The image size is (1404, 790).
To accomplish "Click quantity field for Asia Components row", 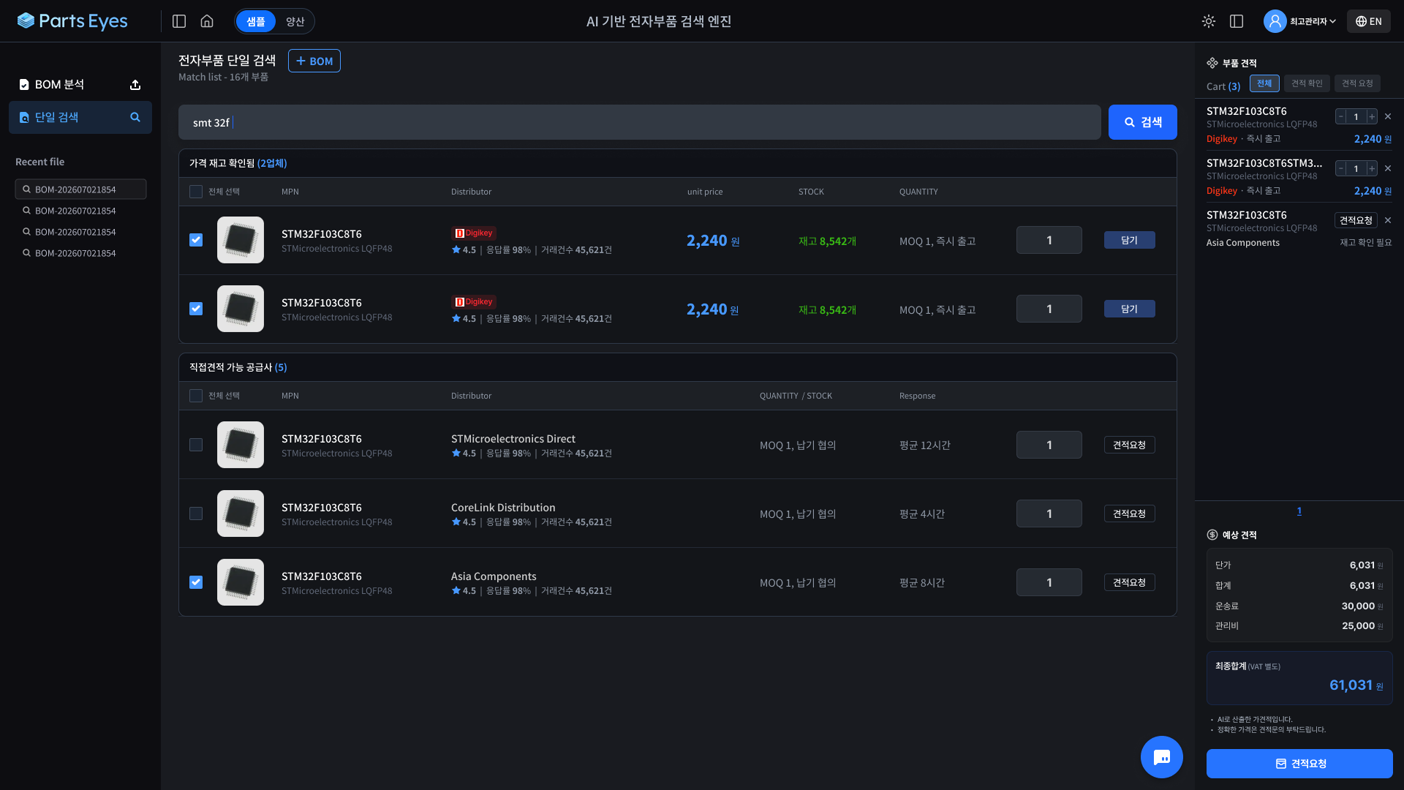I will click(x=1049, y=582).
